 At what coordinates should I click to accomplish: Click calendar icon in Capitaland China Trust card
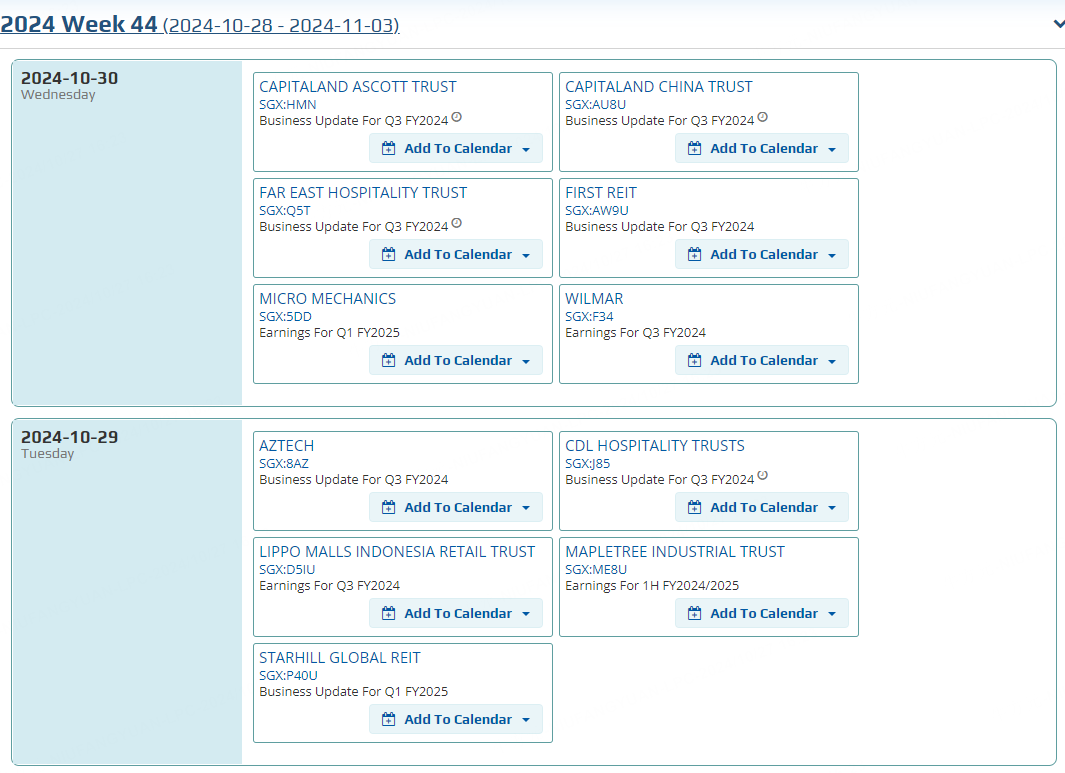[694, 149]
